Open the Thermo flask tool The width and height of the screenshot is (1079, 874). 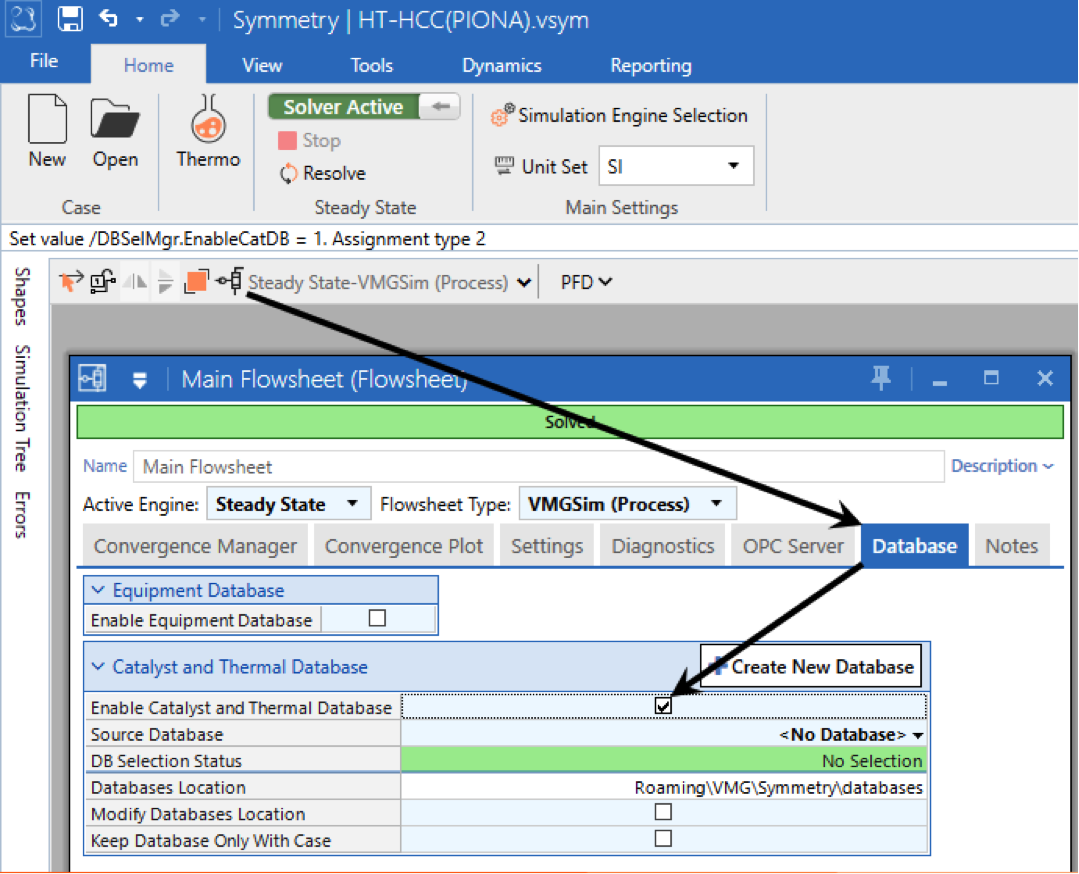(208, 131)
